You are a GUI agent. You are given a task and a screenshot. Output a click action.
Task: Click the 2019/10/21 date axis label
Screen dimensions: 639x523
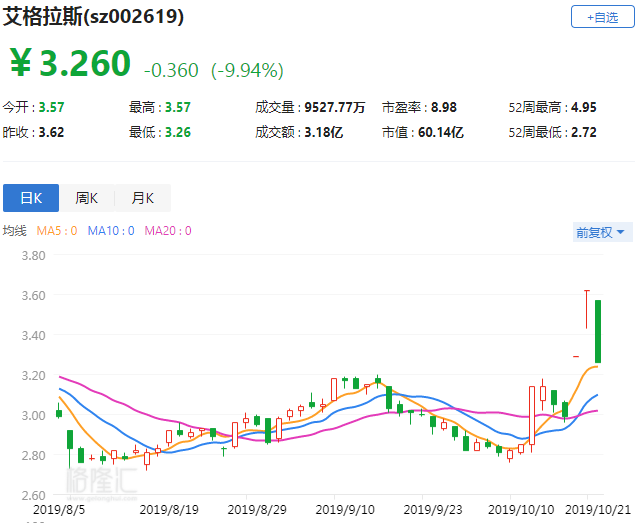point(598,510)
